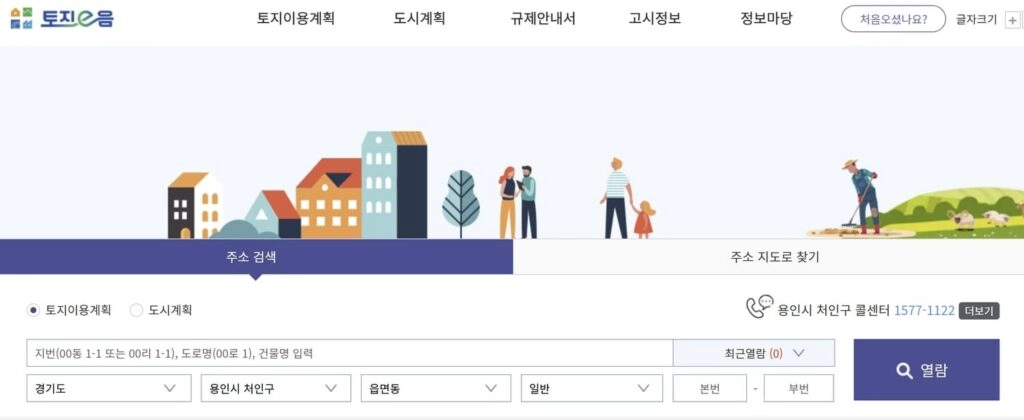Click the 본번 number input box
1024x420 pixels.
click(709, 388)
